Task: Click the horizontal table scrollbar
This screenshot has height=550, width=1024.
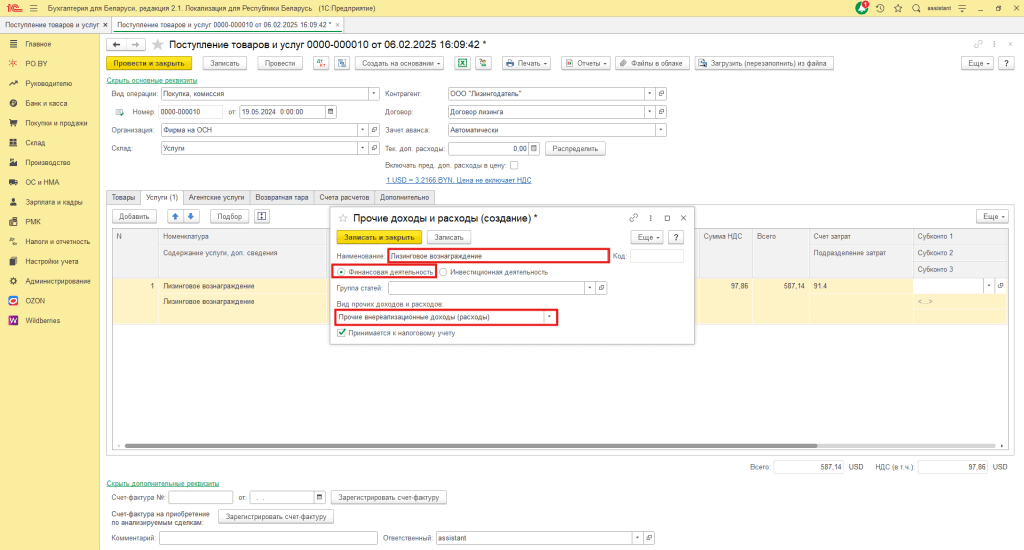Action: pyautogui.click(x=470, y=445)
